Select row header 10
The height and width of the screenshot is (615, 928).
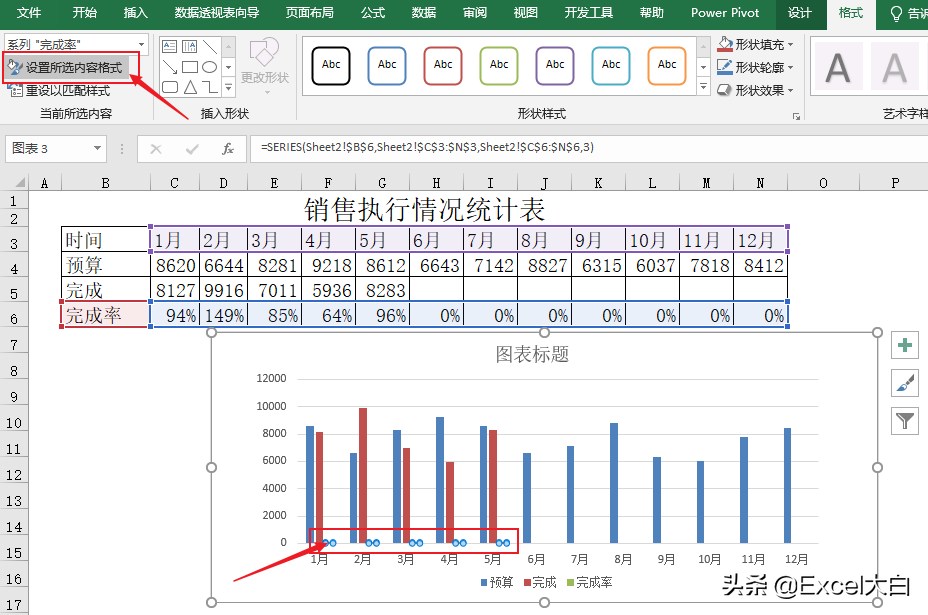point(14,423)
